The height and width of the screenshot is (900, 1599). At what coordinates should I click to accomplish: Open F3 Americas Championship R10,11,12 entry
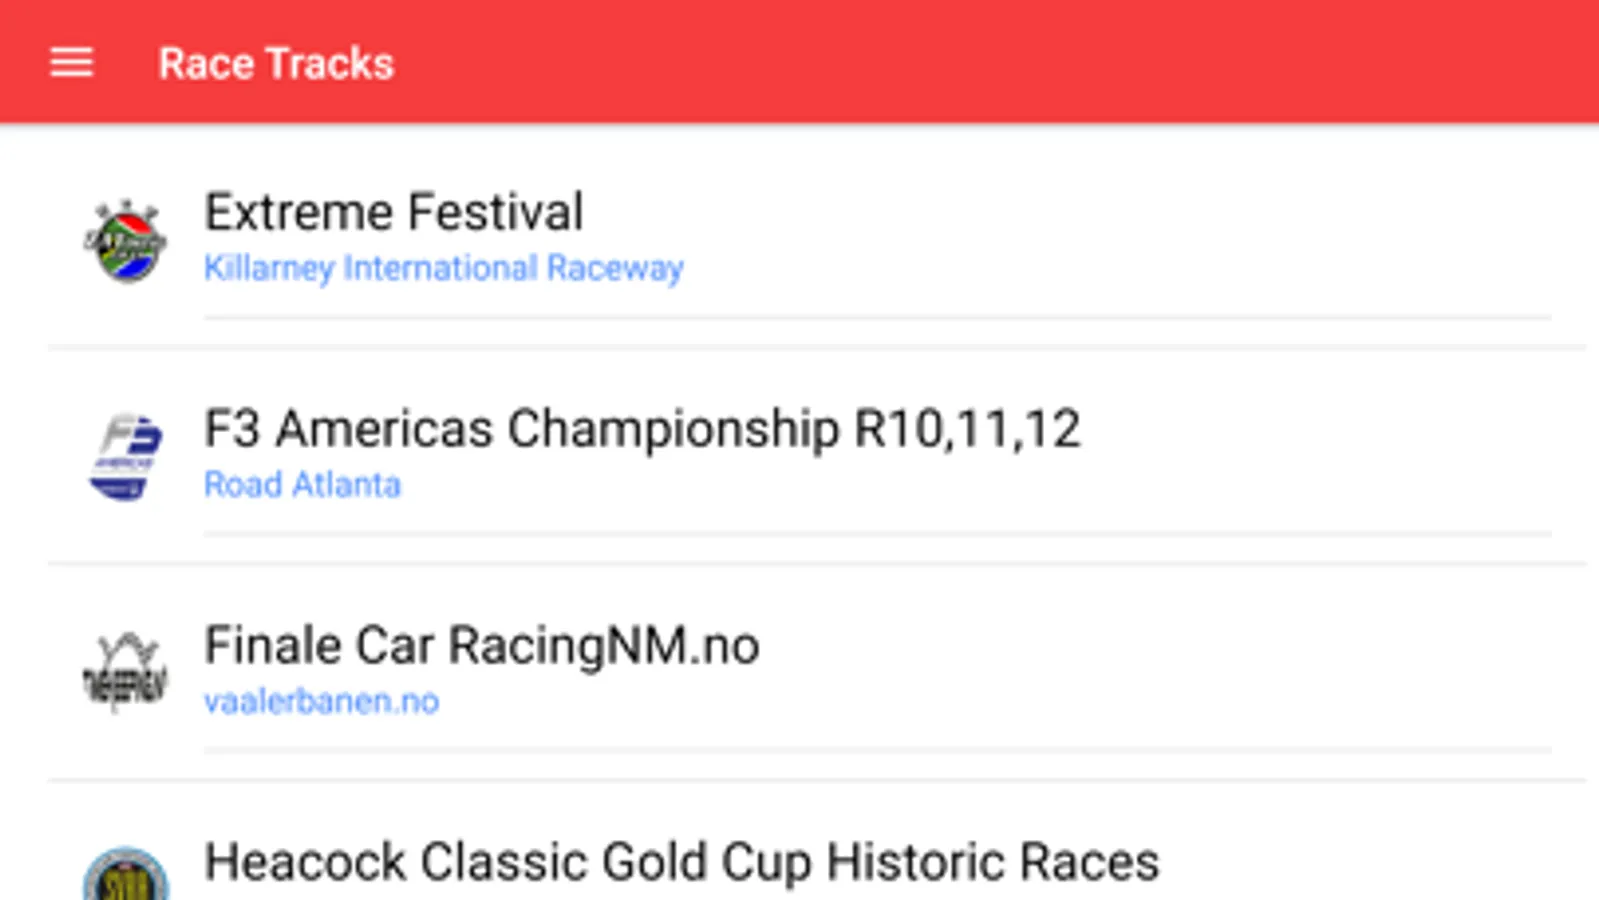click(x=641, y=429)
